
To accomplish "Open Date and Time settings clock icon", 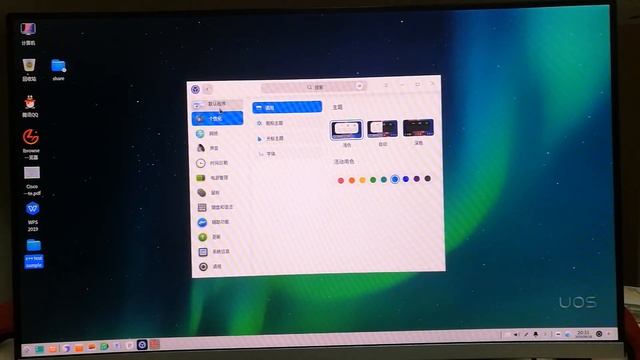I will click(200, 163).
